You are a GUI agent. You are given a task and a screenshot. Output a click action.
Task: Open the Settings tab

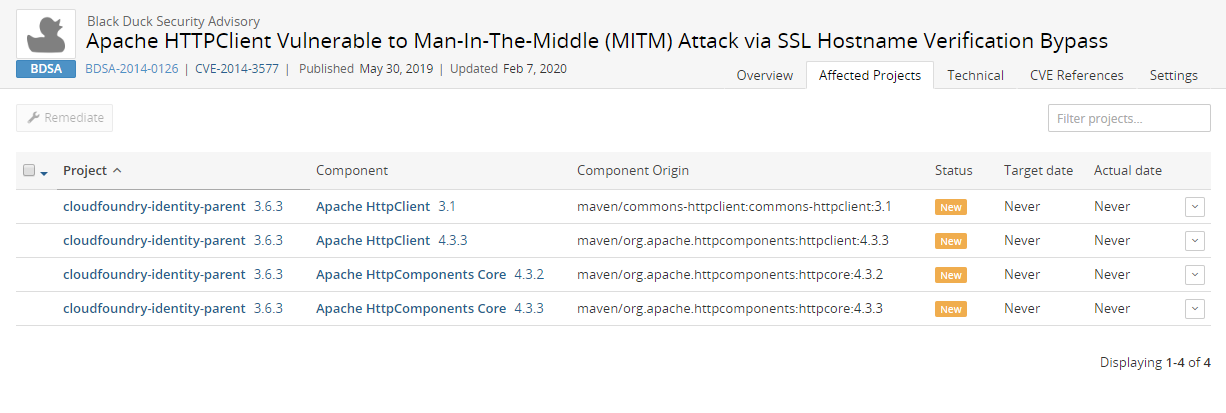[1173, 75]
